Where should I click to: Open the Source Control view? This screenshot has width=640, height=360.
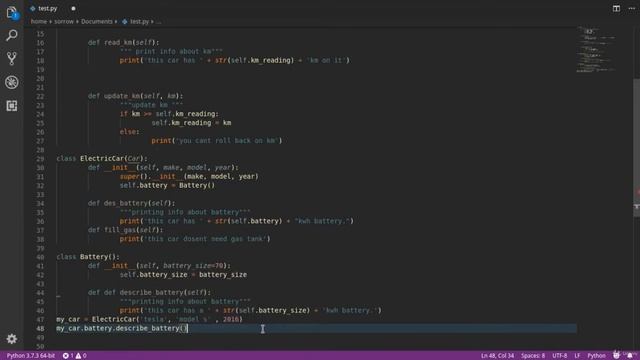tap(11, 59)
